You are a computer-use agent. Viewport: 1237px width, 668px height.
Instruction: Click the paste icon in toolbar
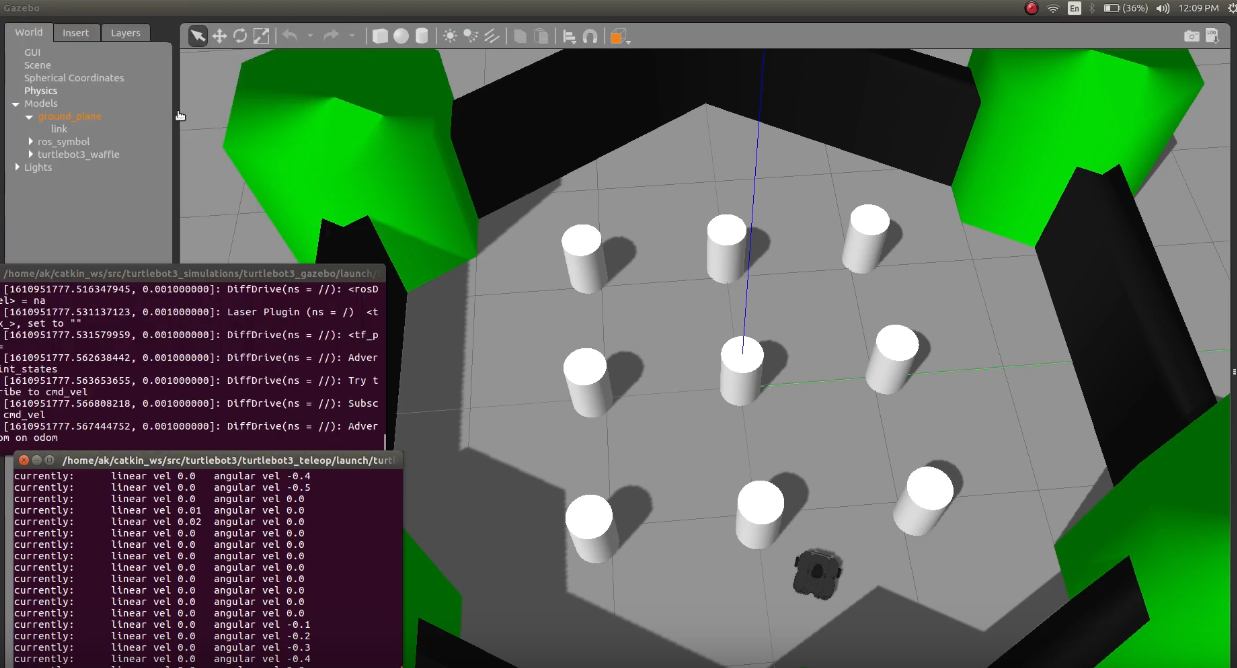(541, 36)
